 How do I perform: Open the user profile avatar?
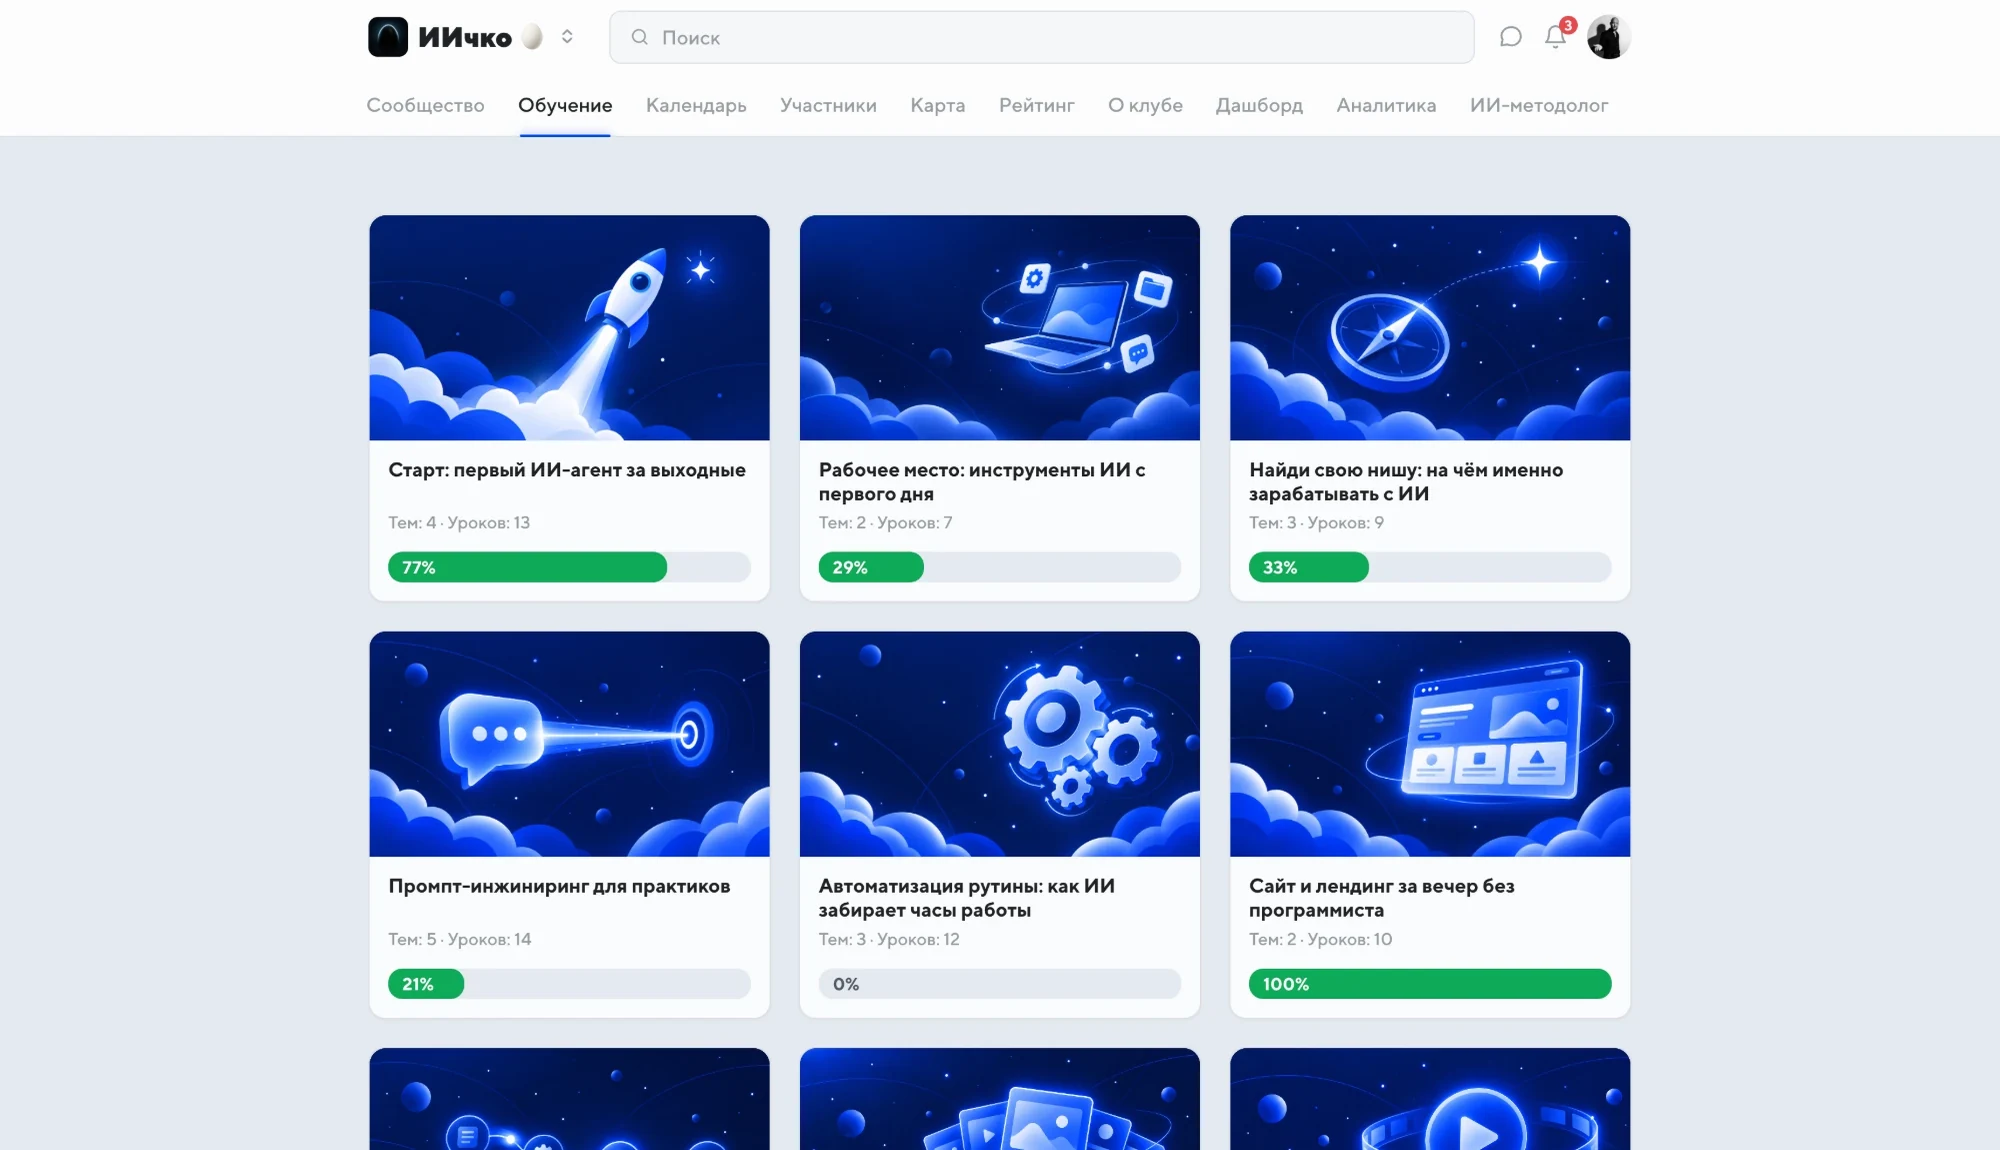1608,37
